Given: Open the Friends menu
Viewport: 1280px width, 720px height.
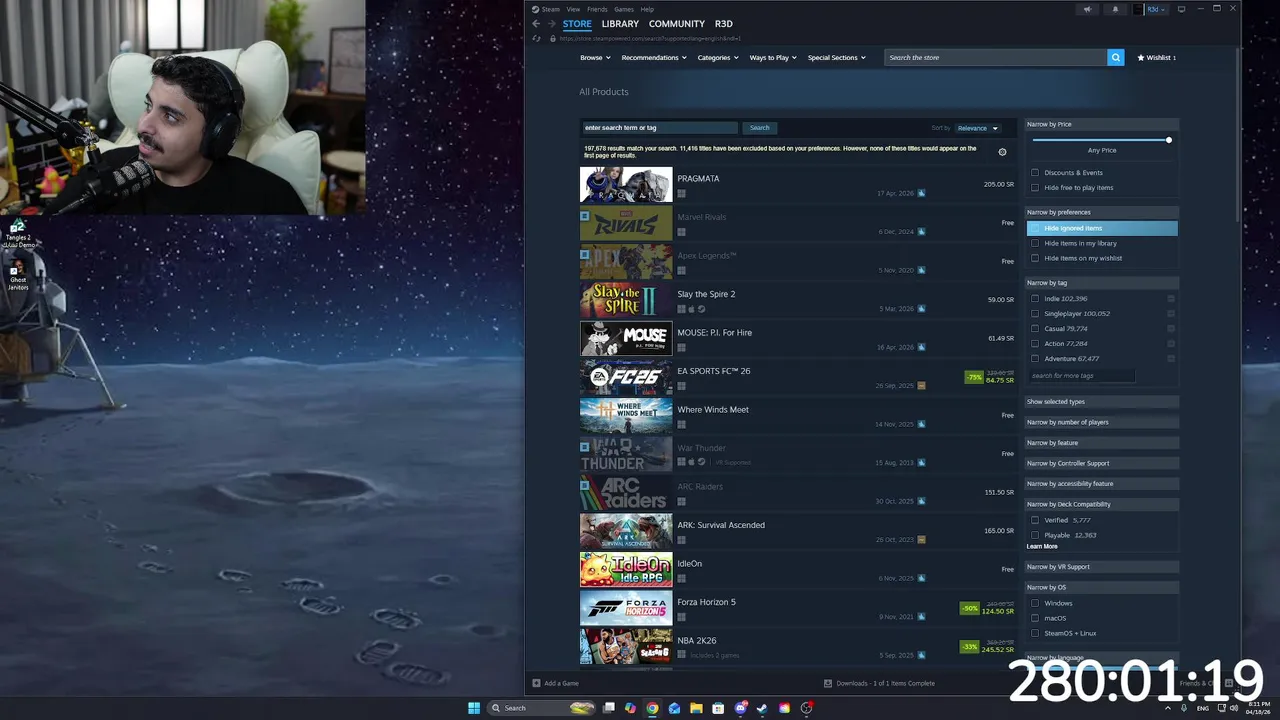Looking at the screenshot, I should pyautogui.click(x=597, y=9).
